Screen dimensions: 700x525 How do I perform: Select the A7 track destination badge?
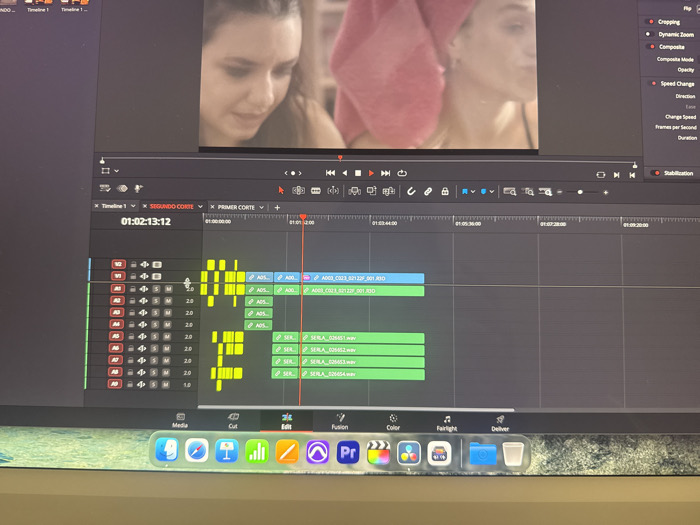coord(115,360)
